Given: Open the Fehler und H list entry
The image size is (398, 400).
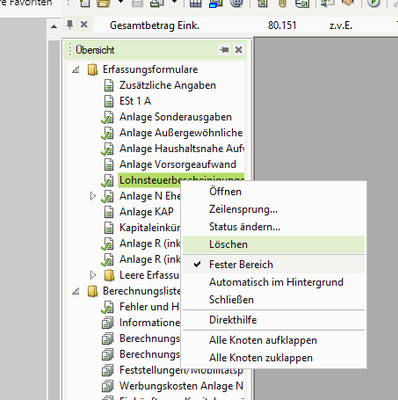Looking at the screenshot, I should click(x=149, y=307).
